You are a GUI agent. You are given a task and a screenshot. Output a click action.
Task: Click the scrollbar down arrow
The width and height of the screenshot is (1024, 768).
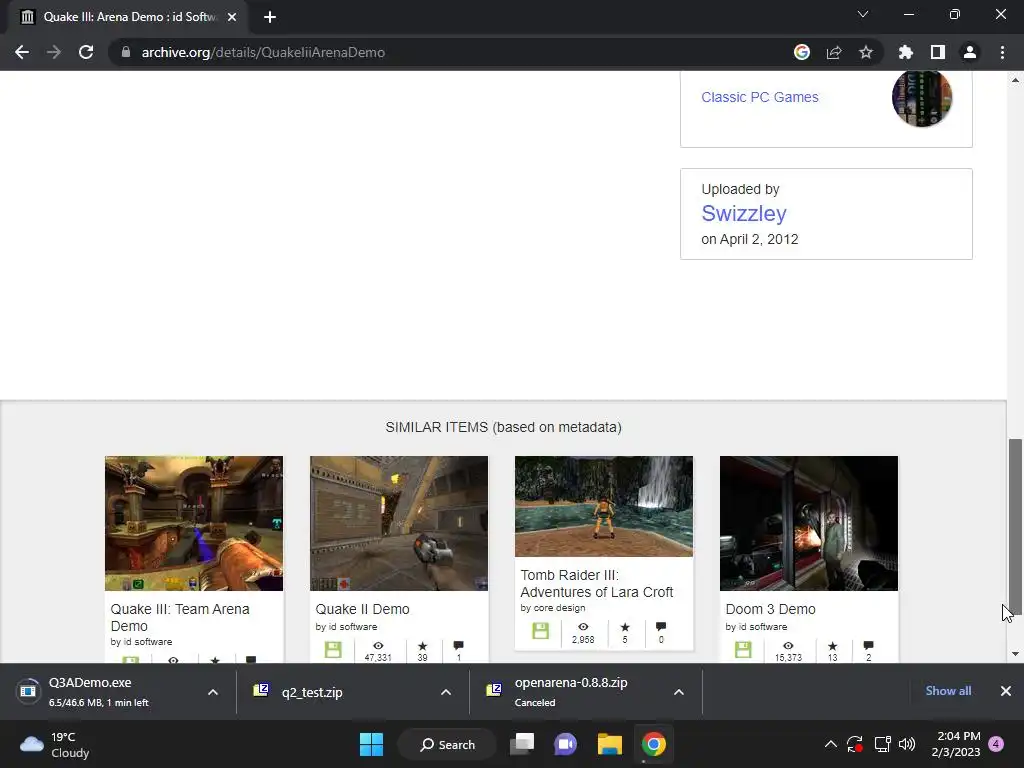[x=1015, y=654]
